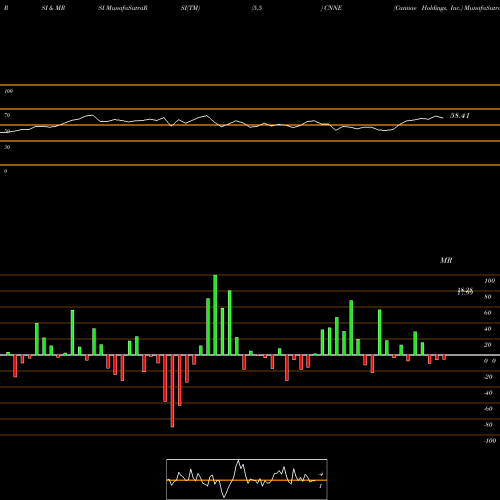Click the histogram axis label -40
The width and height of the screenshot is (500, 500).
tap(488, 393)
